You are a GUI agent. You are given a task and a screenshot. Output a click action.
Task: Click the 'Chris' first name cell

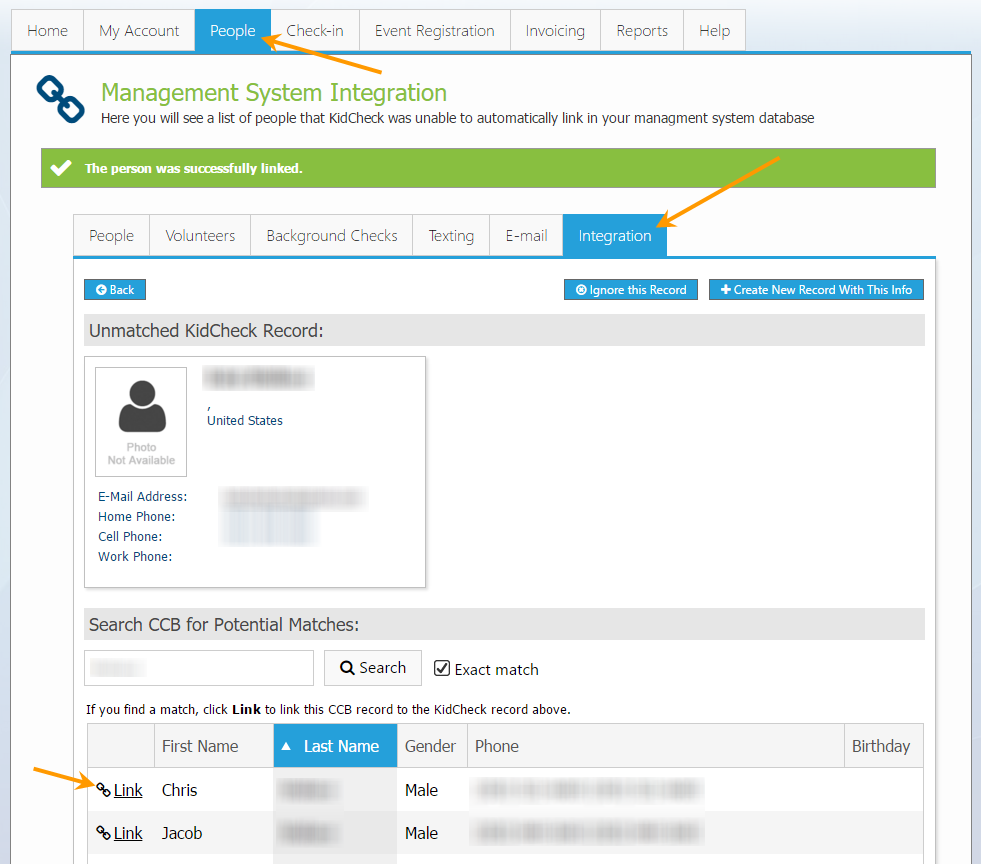click(180, 790)
